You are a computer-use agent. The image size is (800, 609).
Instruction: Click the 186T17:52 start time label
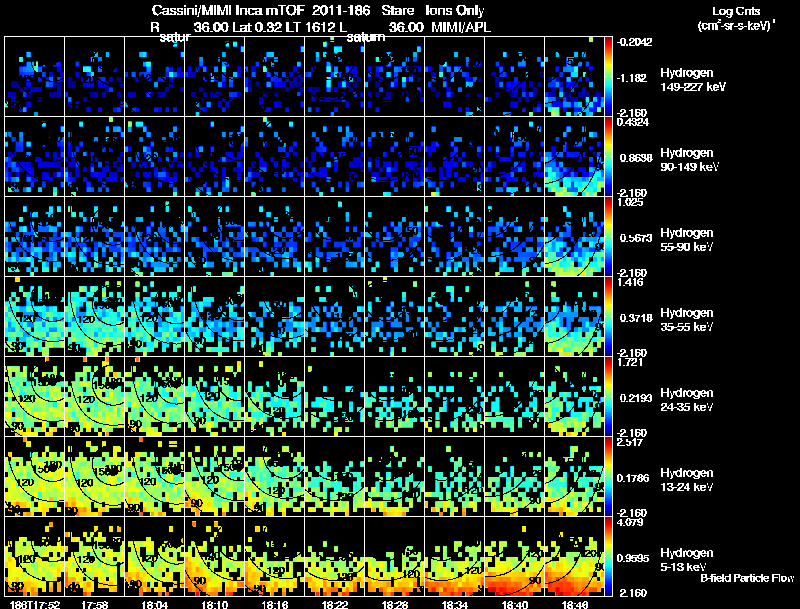pyautogui.click(x=32, y=604)
